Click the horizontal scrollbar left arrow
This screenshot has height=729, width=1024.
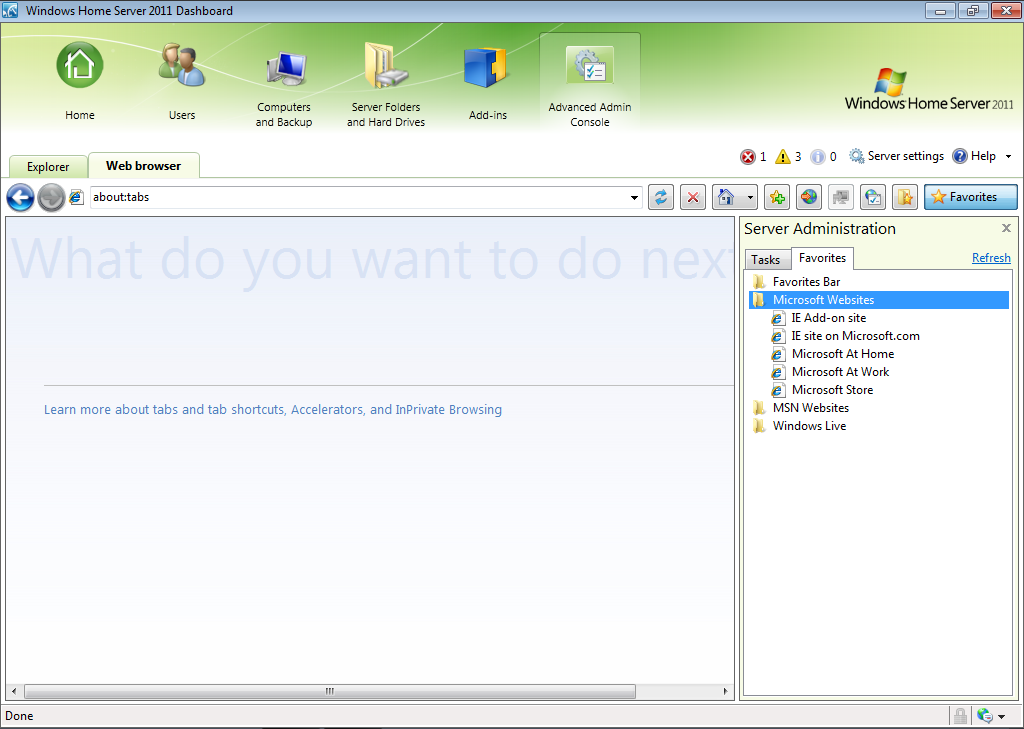(14, 691)
